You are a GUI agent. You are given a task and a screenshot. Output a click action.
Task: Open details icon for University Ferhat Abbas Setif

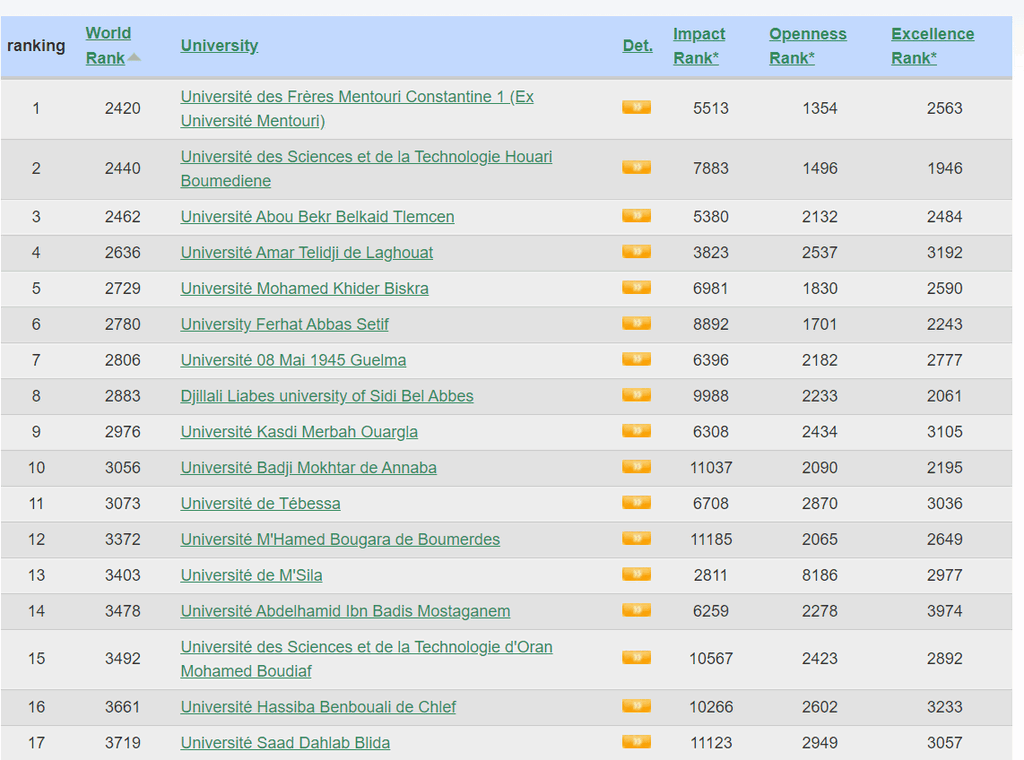[636, 323]
